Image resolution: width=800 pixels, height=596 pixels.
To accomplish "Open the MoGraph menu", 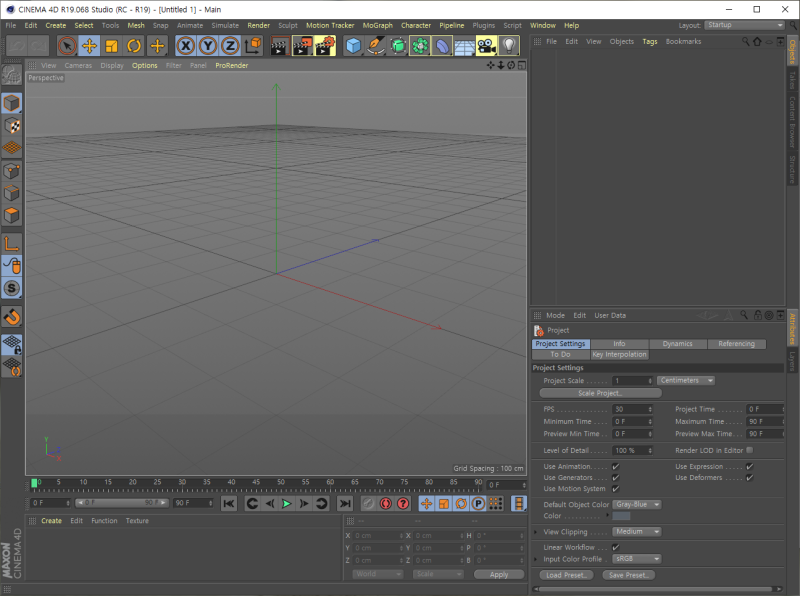I will 378,25.
